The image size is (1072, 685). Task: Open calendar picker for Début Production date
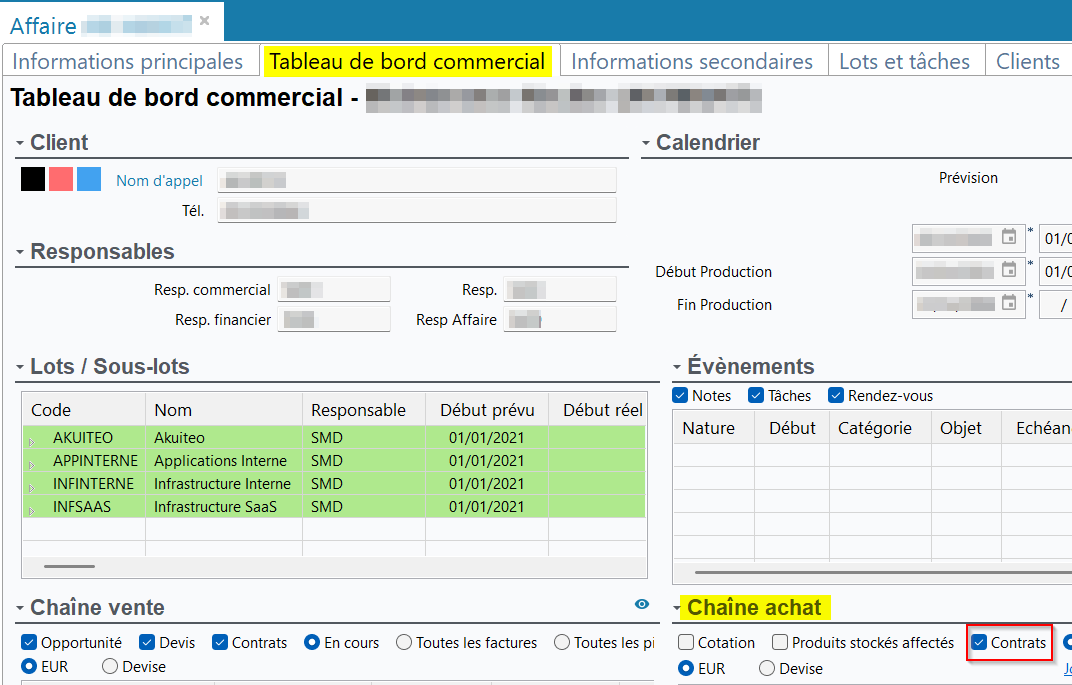(x=1009, y=271)
